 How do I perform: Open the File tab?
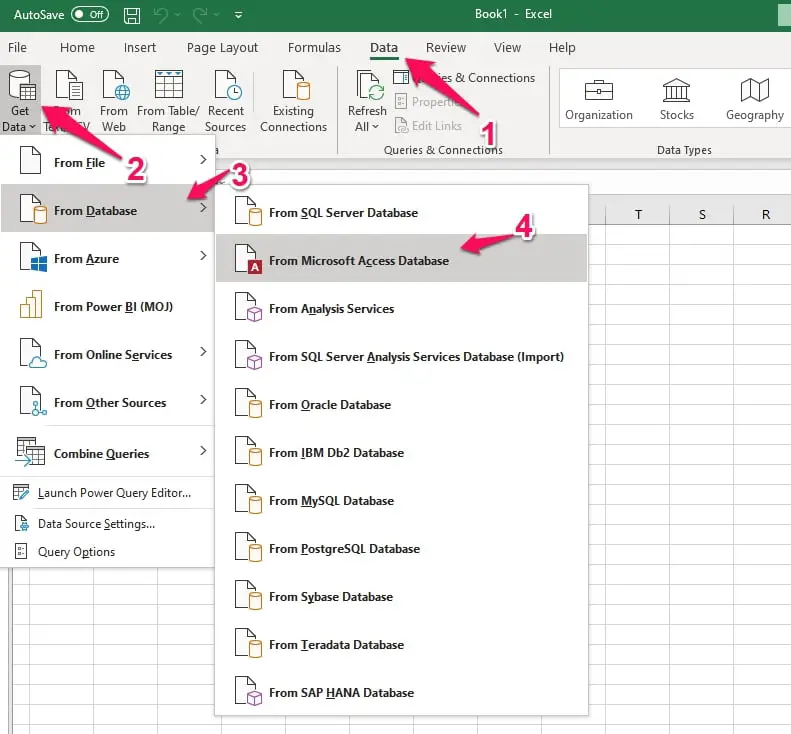coord(17,47)
